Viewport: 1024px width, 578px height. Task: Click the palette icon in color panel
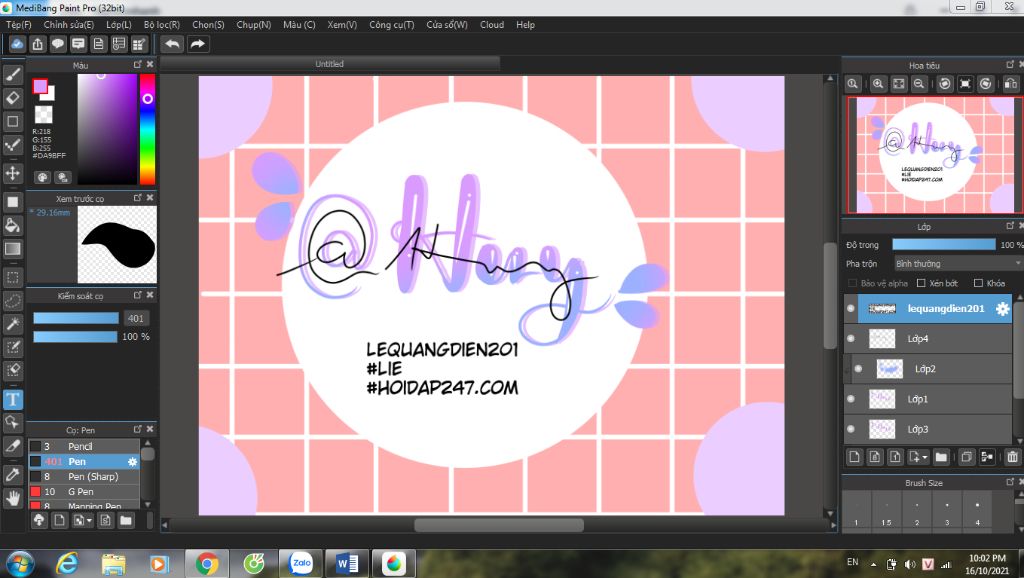point(42,177)
